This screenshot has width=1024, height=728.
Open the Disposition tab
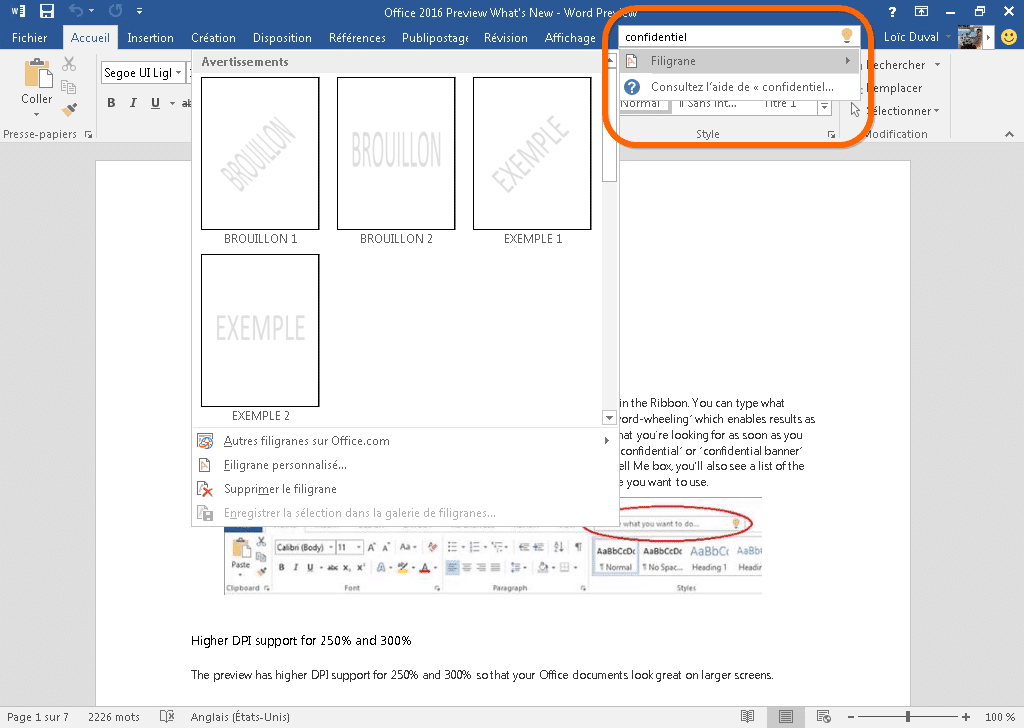pyautogui.click(x=282, y=38)
